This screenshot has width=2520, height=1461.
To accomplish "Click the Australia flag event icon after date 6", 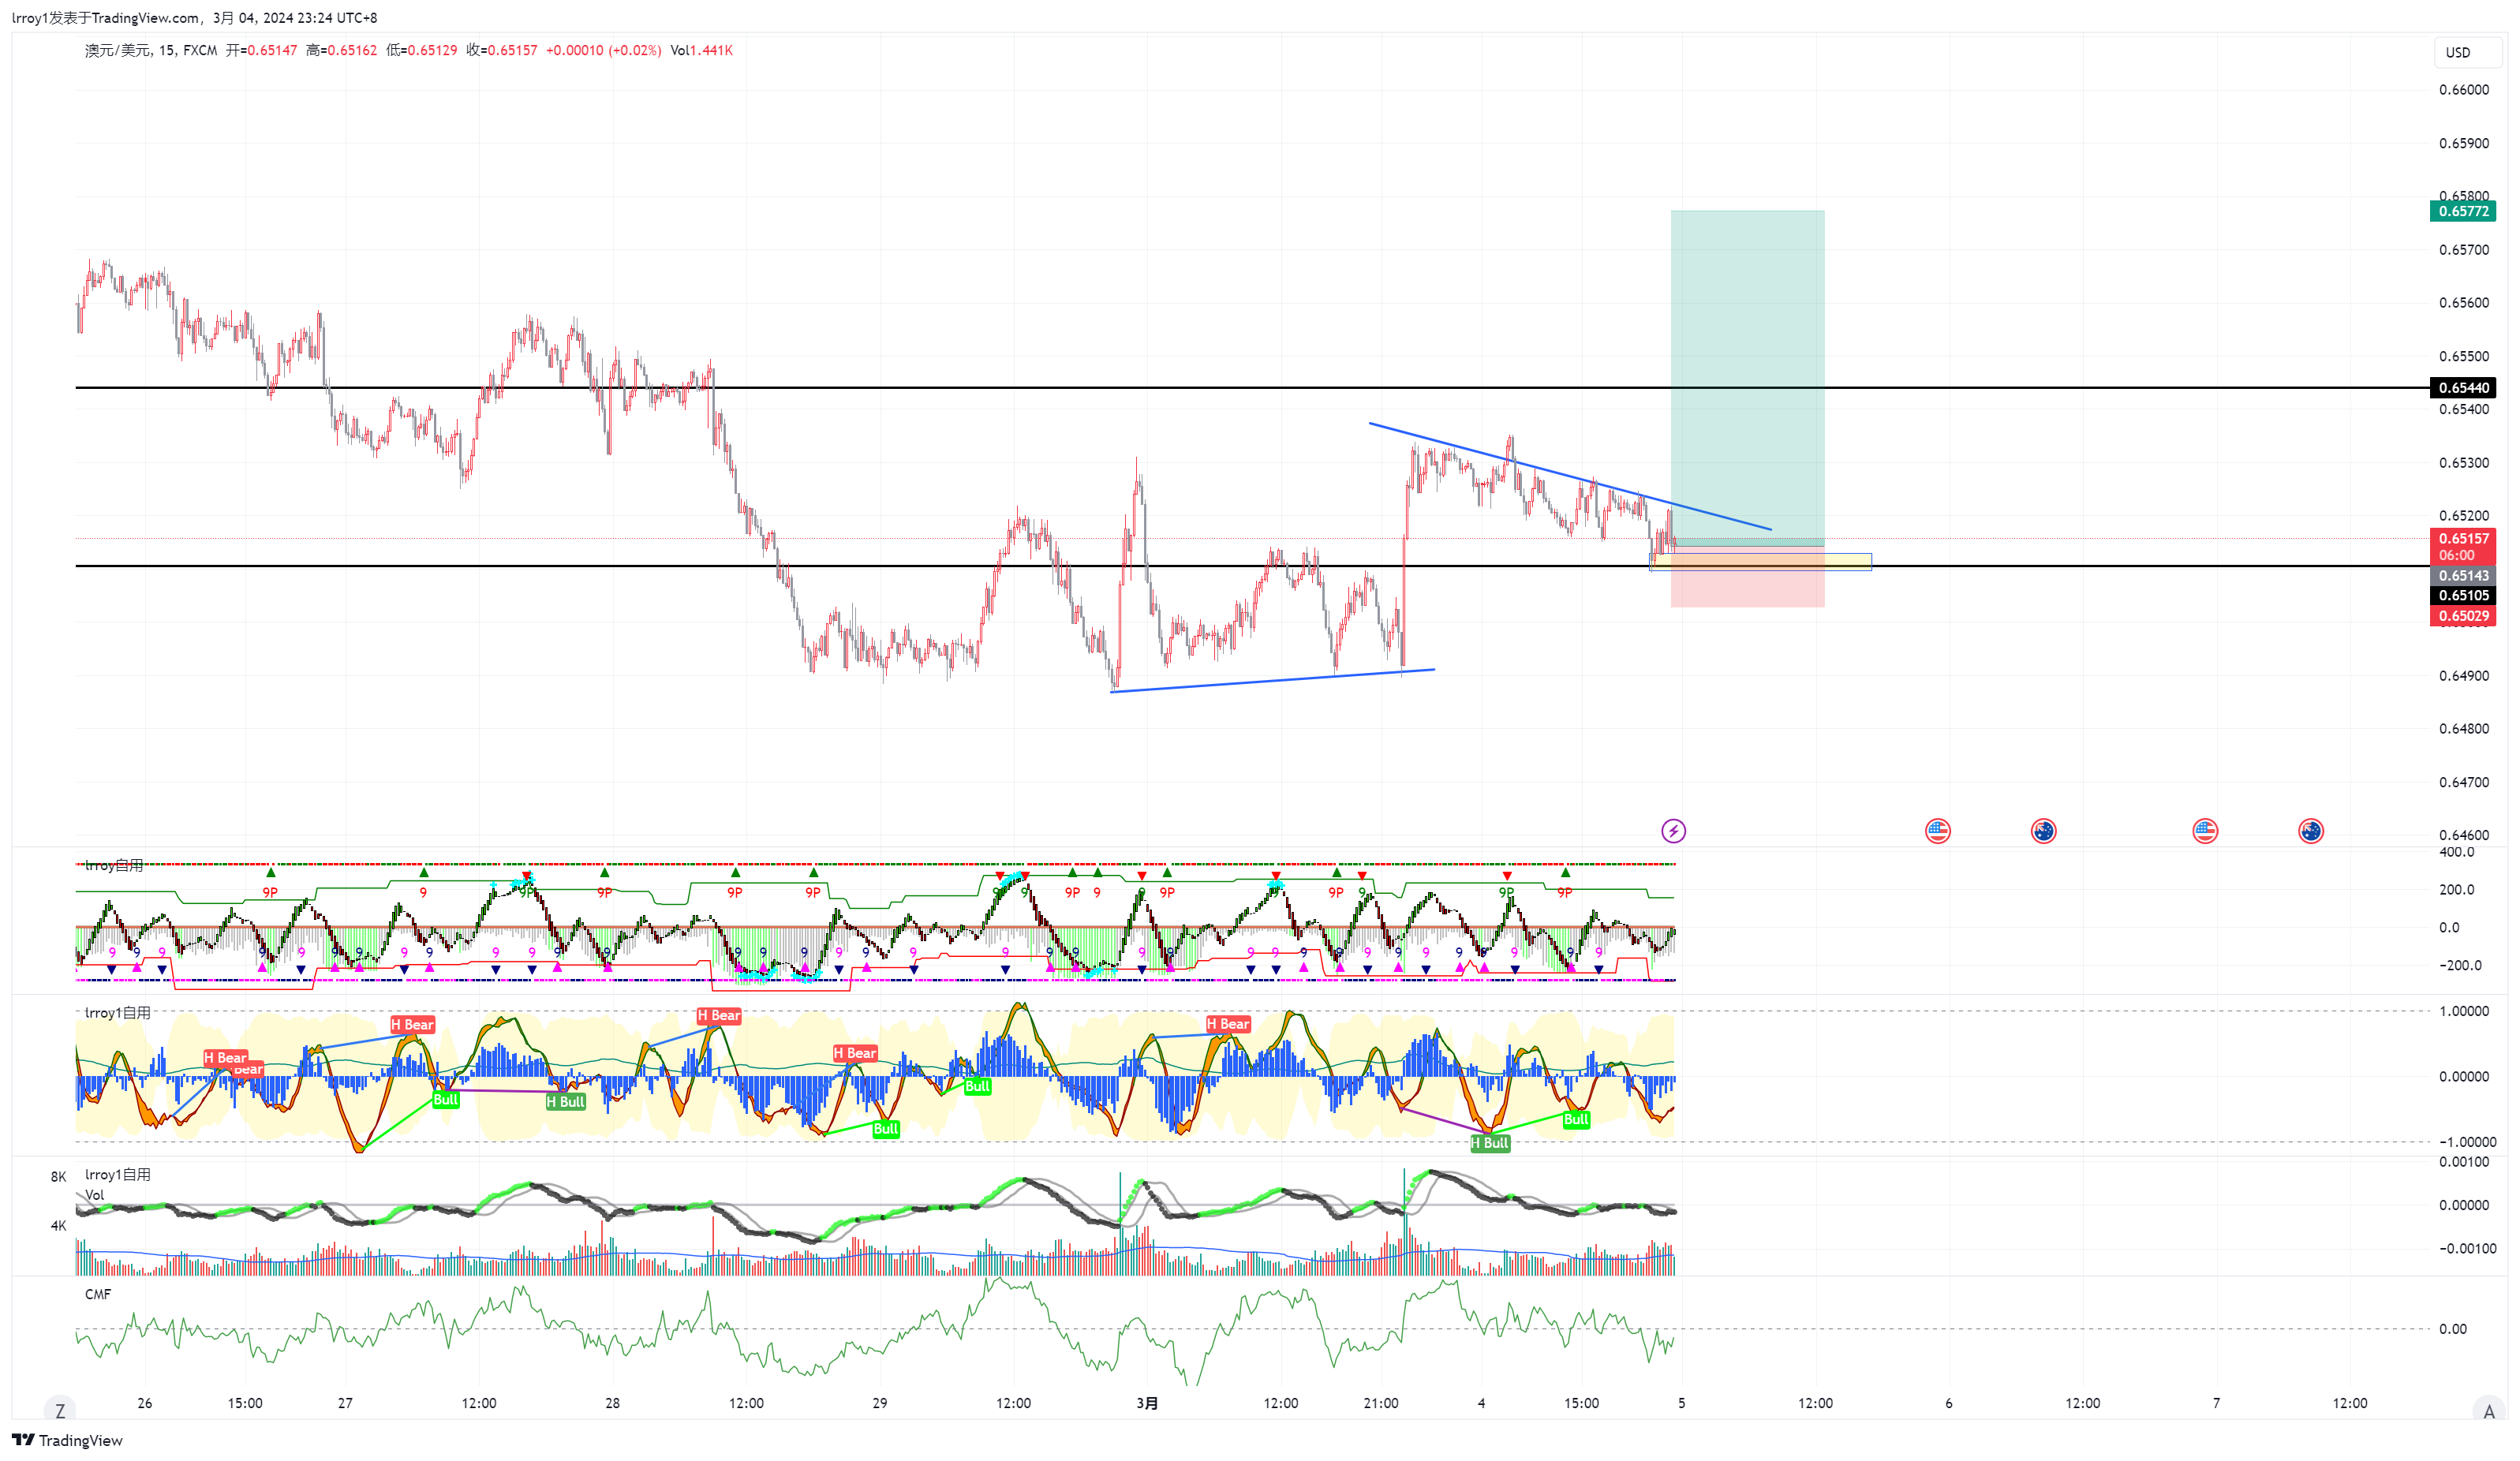I will pos(2044,831).
